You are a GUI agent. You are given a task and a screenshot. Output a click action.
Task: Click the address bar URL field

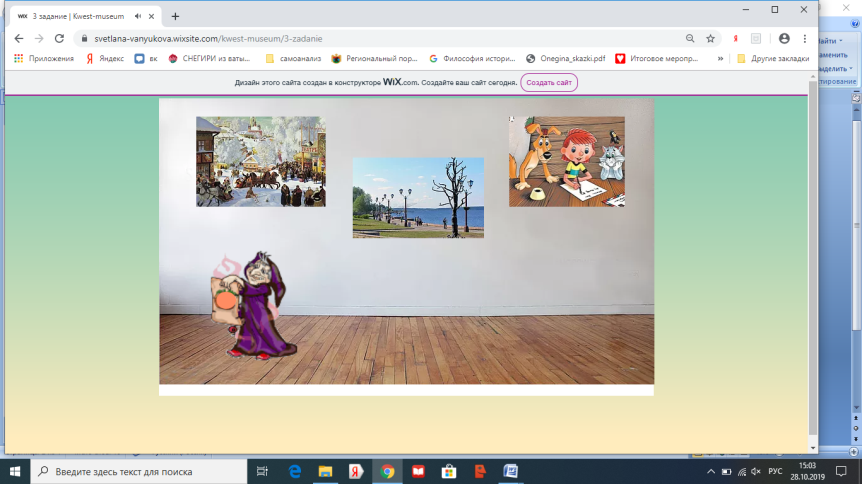[x=379, y=38]
